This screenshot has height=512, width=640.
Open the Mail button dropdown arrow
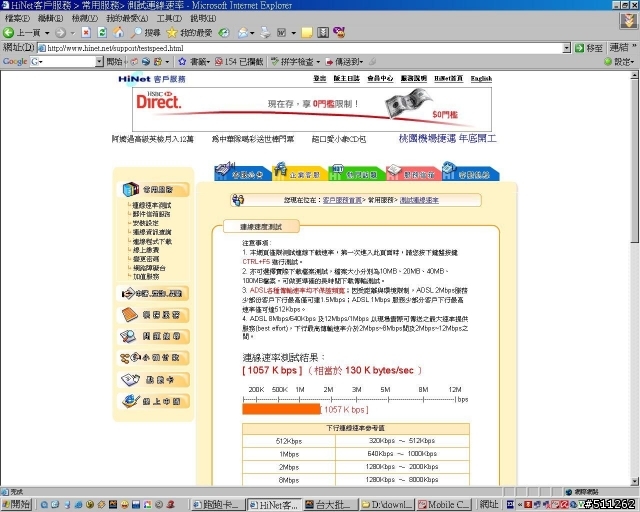(x=252, y=33)
